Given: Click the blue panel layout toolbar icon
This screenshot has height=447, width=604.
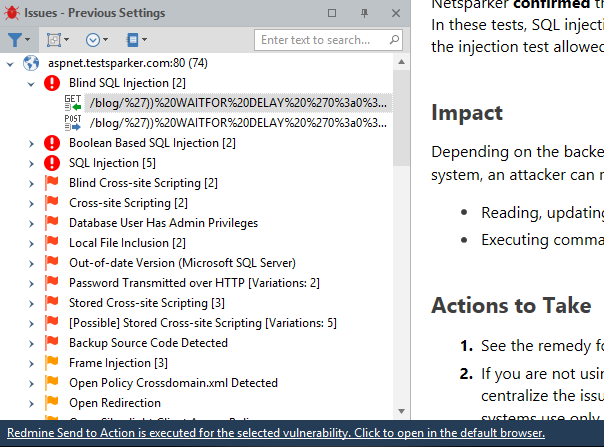Looking at the screenshot, I should click(136, 40).
